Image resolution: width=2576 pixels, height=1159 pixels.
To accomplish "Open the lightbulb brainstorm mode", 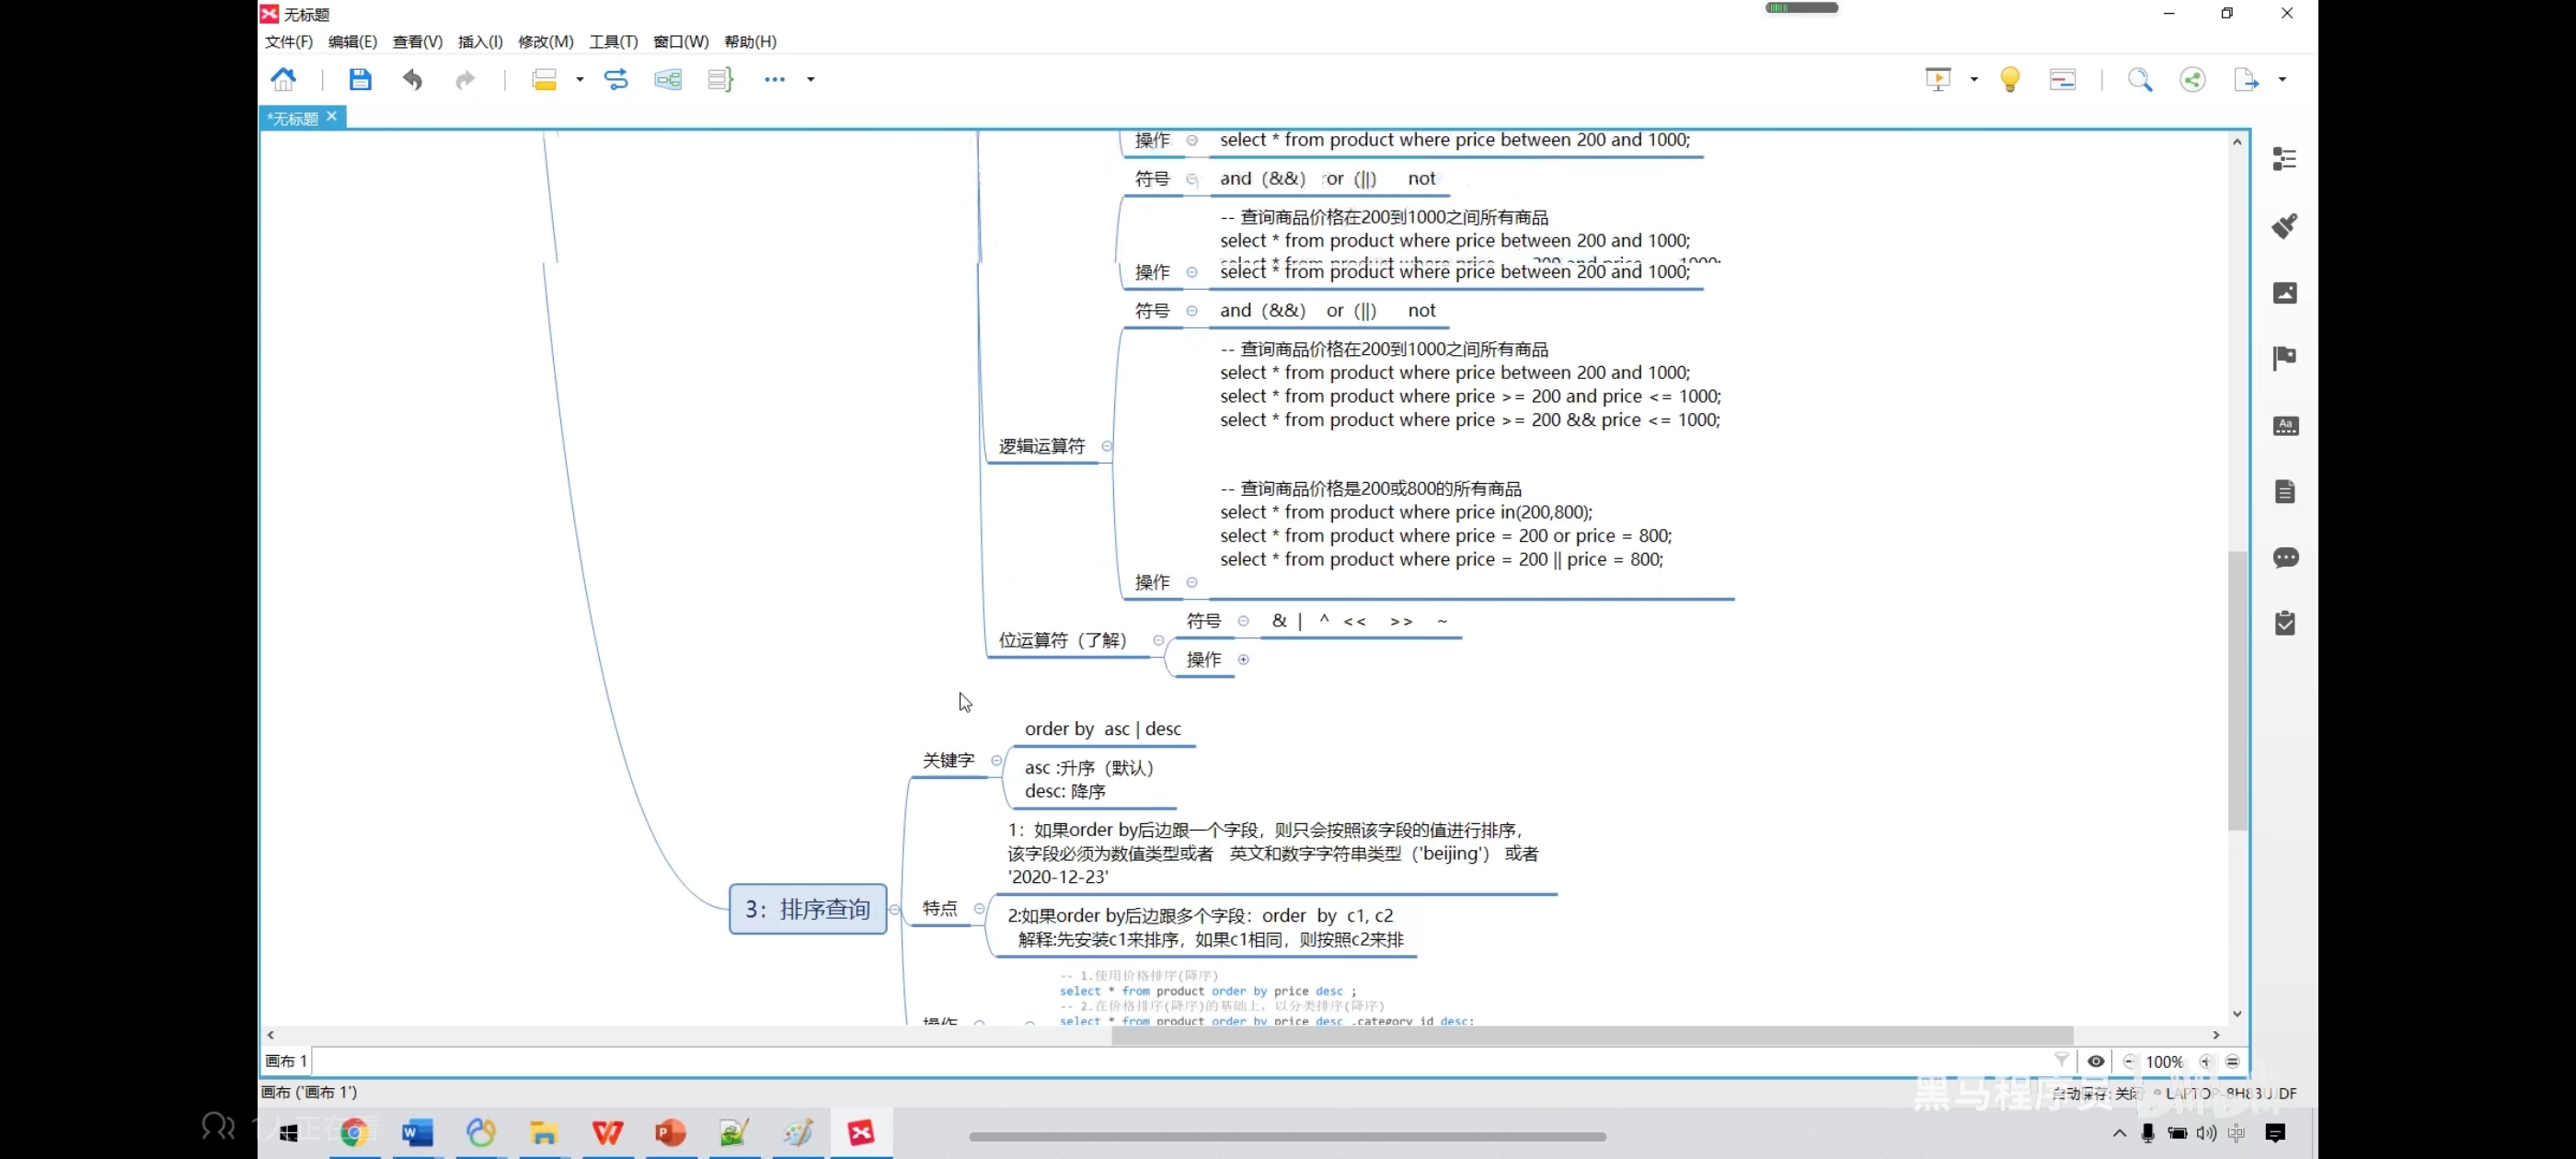I will pyautogui.click(x=2010, y=80).
